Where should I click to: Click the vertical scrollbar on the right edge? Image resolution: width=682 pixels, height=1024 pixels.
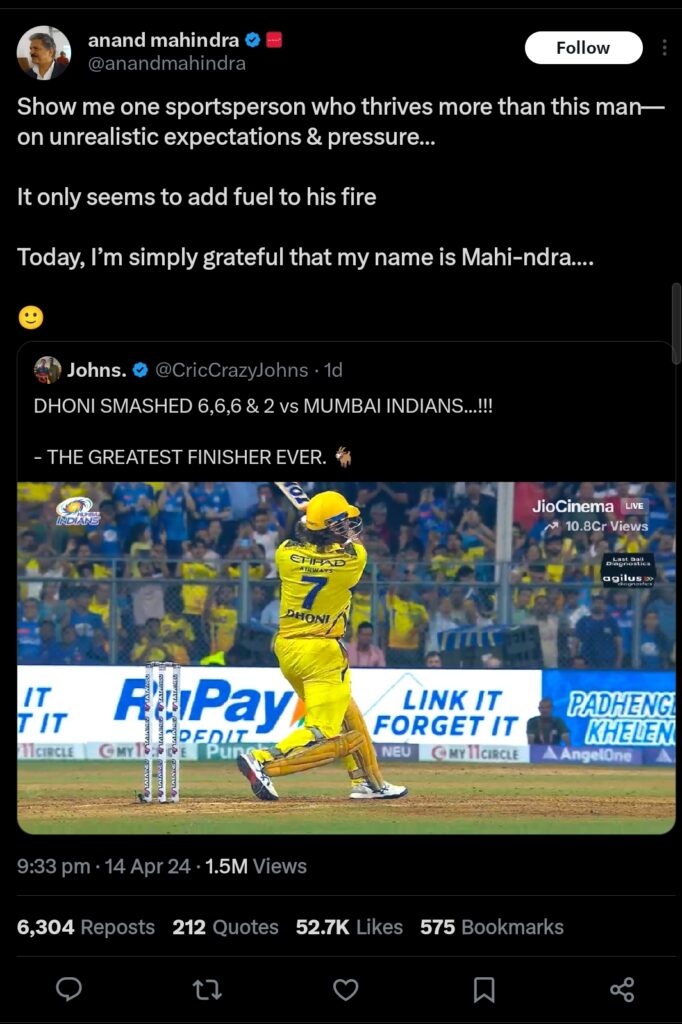click(676, 323)
